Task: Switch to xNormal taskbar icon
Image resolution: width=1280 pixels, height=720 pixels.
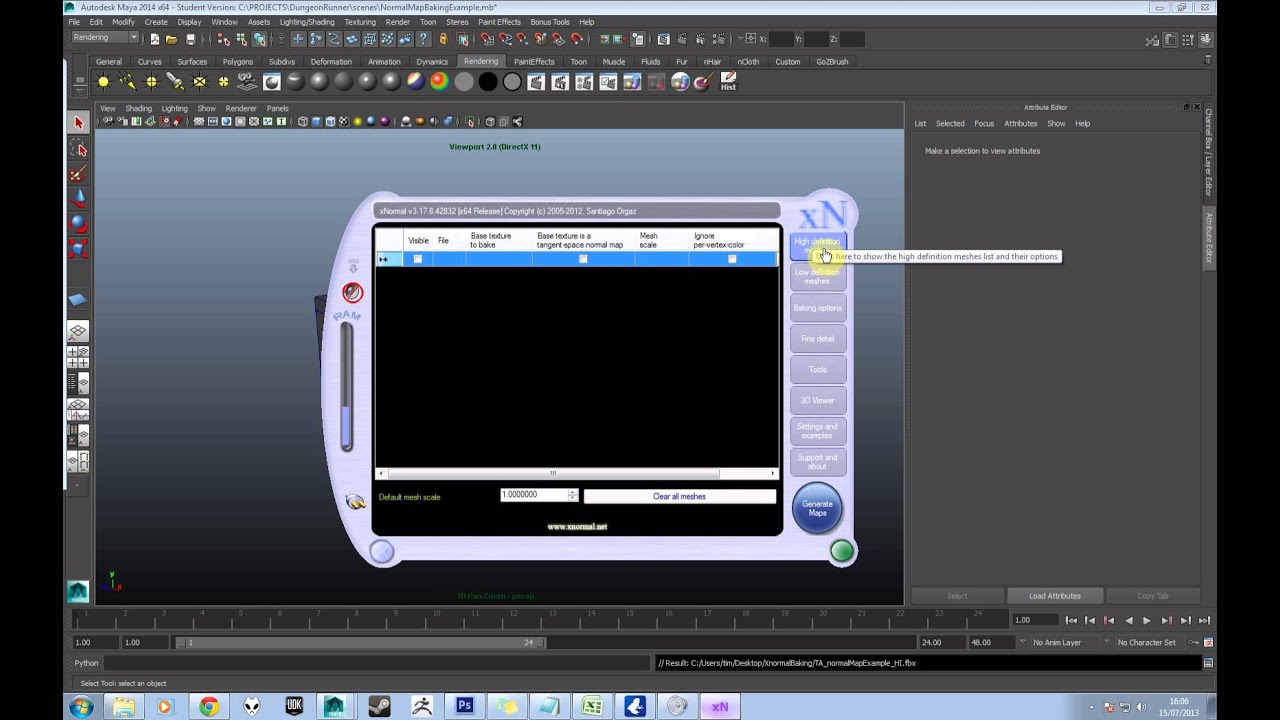Action: (x=720, y=706)
